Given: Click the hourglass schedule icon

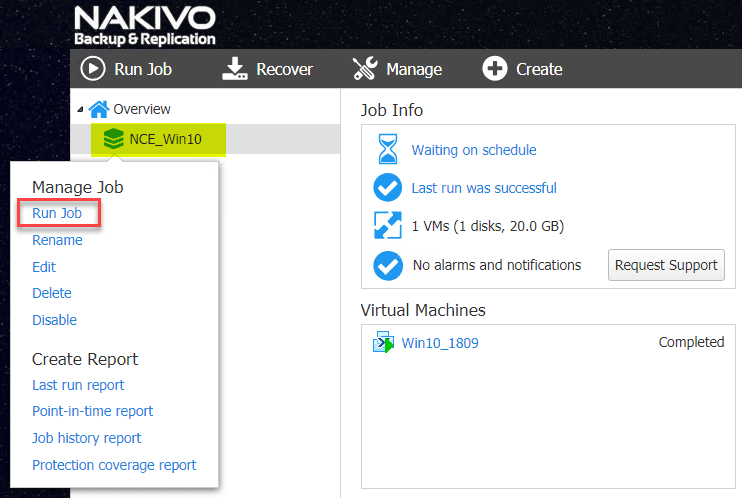Looking at the screenshot, I should pyautogui.click(x=386, y=150).
